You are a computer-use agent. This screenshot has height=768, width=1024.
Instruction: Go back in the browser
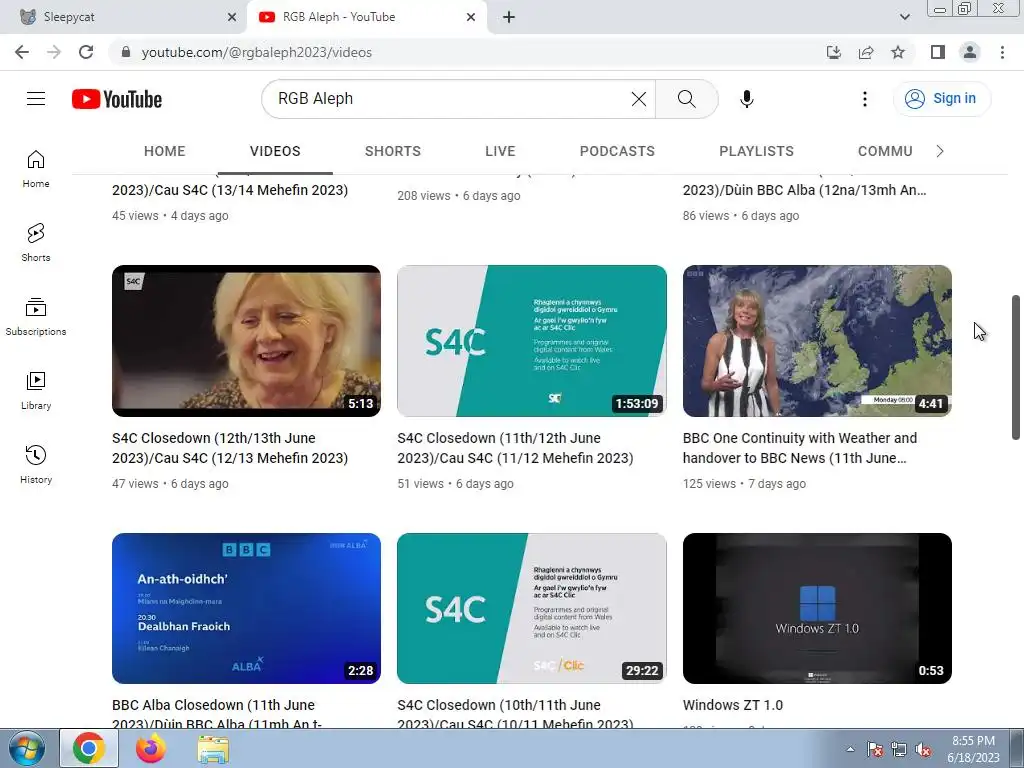22,52
